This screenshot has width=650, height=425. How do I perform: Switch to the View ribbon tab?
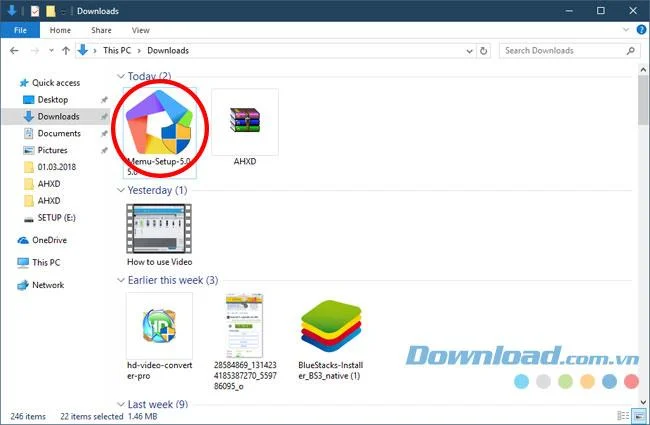click(x=141, y=30)
